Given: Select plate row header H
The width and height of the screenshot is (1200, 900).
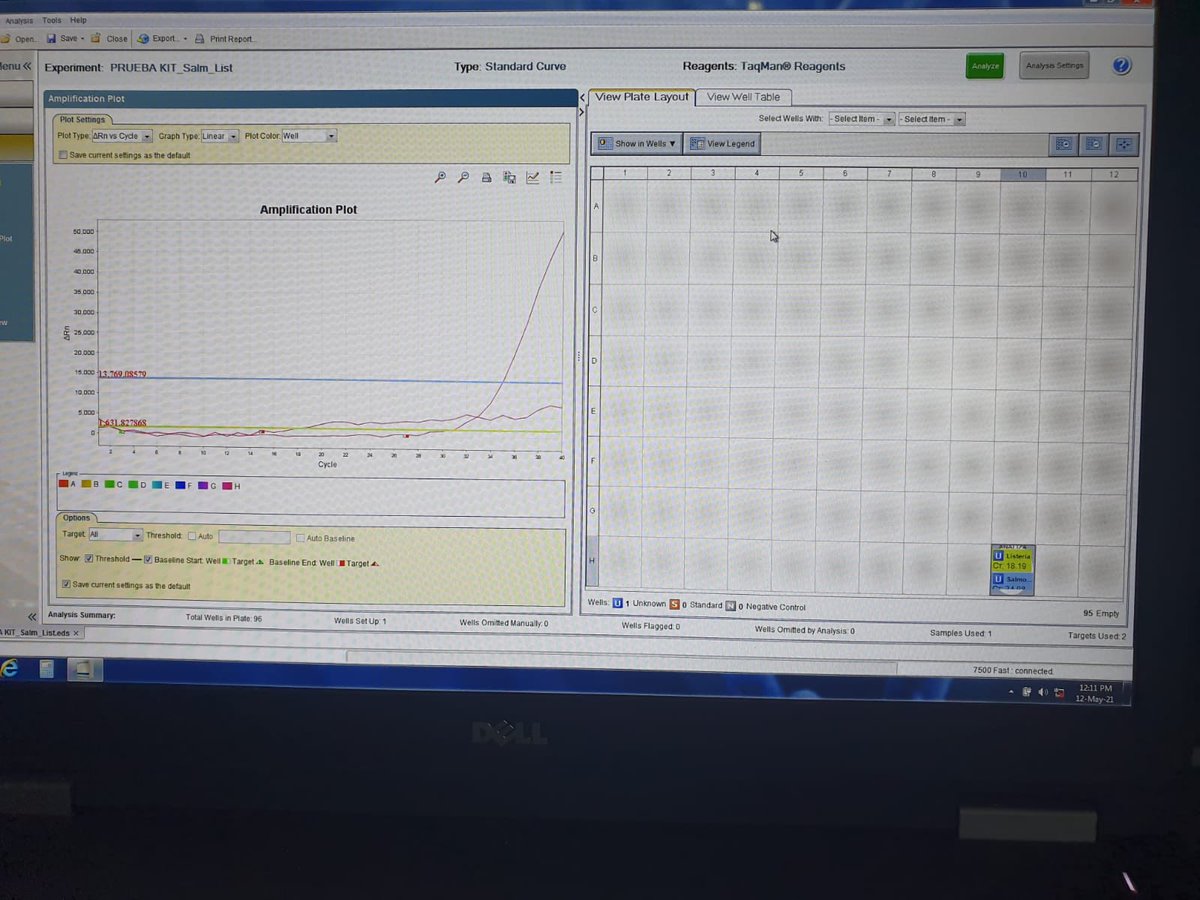Looking at the screenshot, I should (594, 560).
